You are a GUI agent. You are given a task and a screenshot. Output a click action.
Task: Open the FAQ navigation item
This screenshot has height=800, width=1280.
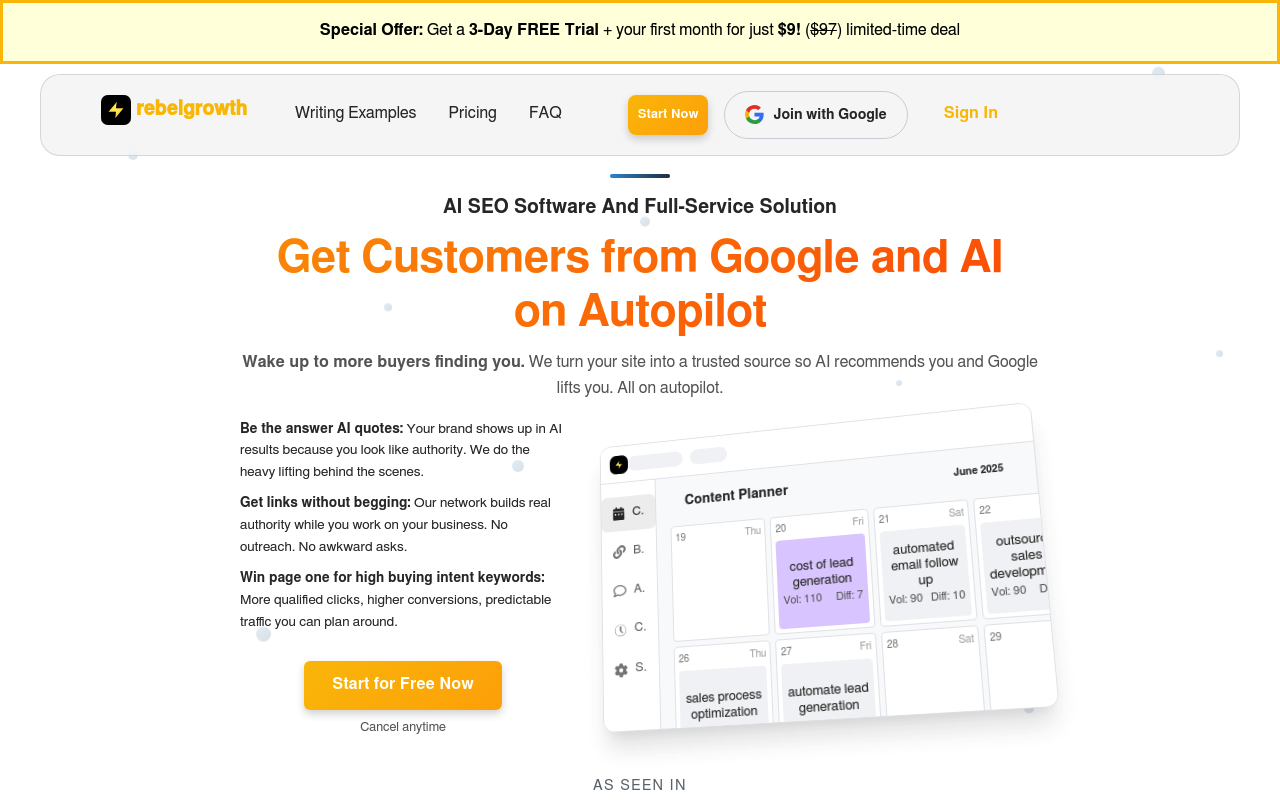pos(545,113)
